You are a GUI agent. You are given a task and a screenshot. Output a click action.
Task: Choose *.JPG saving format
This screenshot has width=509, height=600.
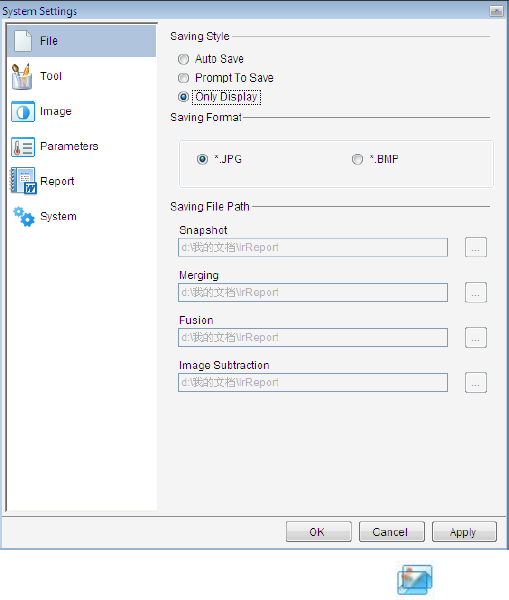click(x=202, y=159)
